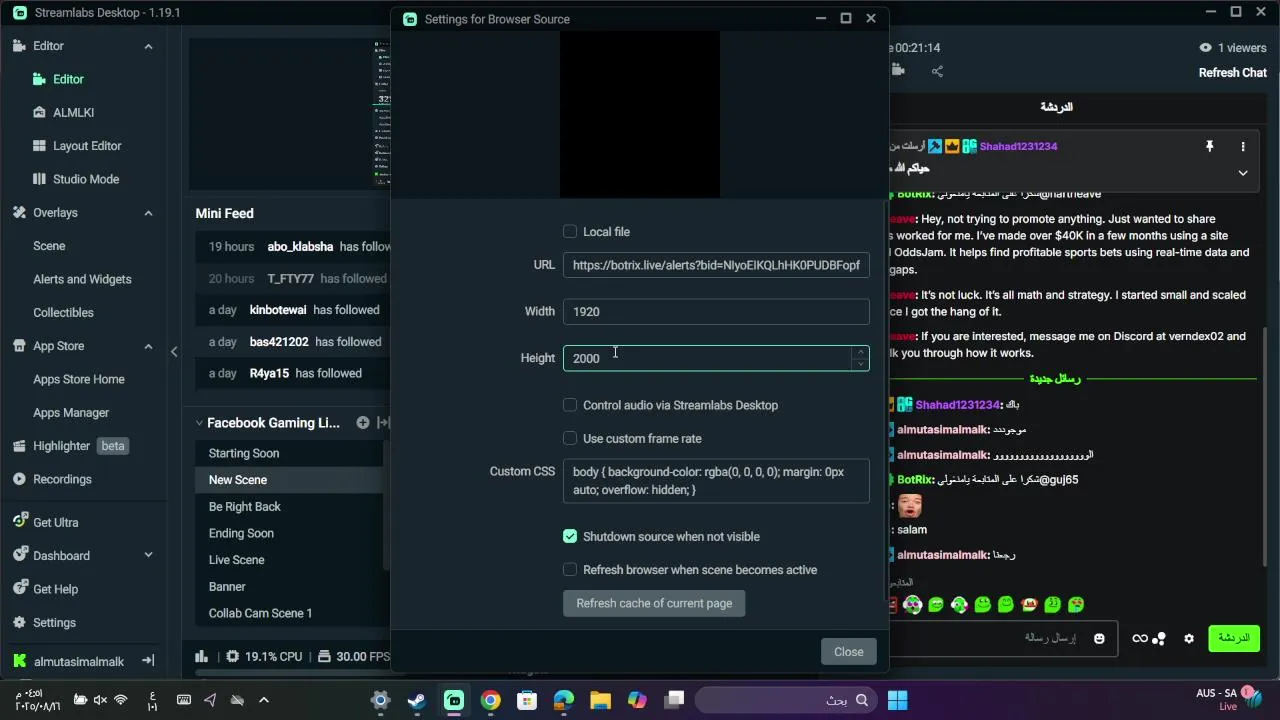Click the Custom CSS text area
The width and height of the screenshot is (1280, 720).
click(716, 481)
